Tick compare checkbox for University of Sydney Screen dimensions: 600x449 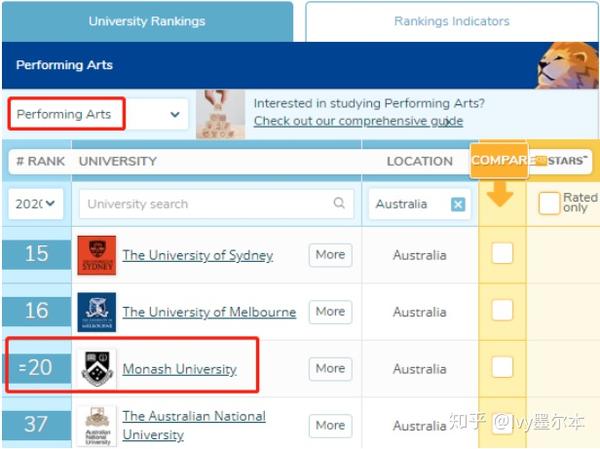click(502, 253)
